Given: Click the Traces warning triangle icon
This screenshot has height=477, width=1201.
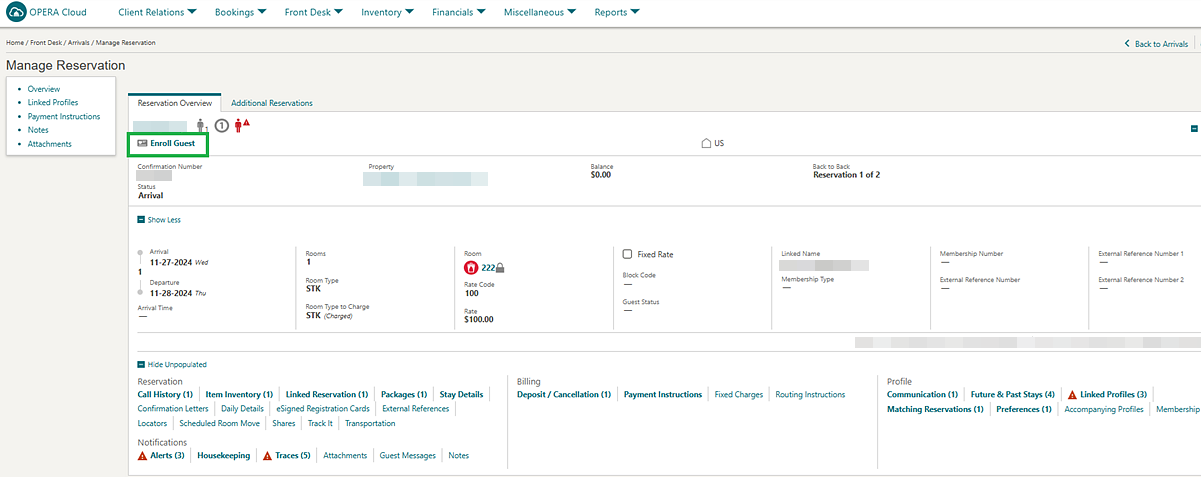Looking at the screenshot, I should (267, 455).
